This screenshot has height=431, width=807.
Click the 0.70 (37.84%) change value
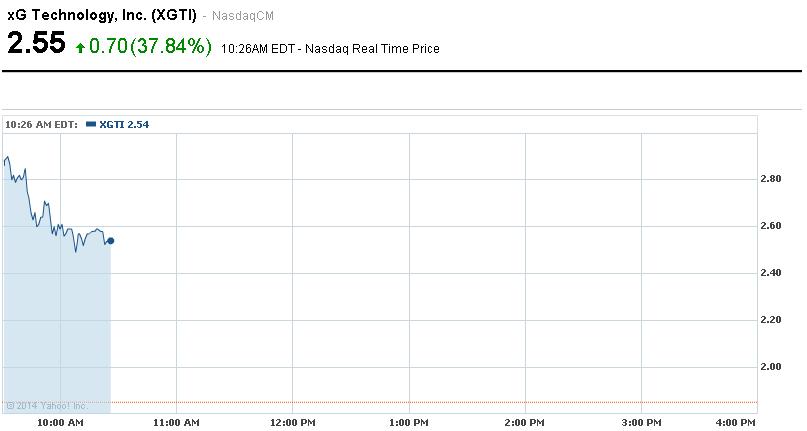pyautogui.click(x=150, y=46)
